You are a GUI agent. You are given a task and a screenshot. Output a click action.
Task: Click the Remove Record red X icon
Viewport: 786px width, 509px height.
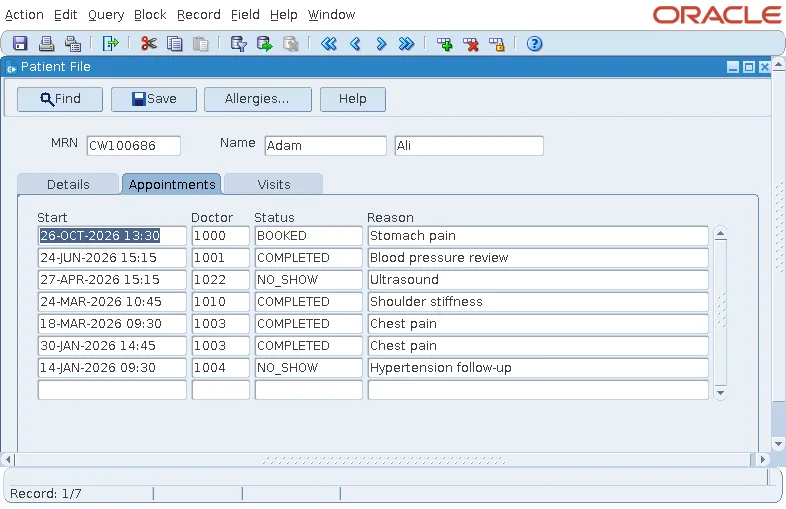471,44
